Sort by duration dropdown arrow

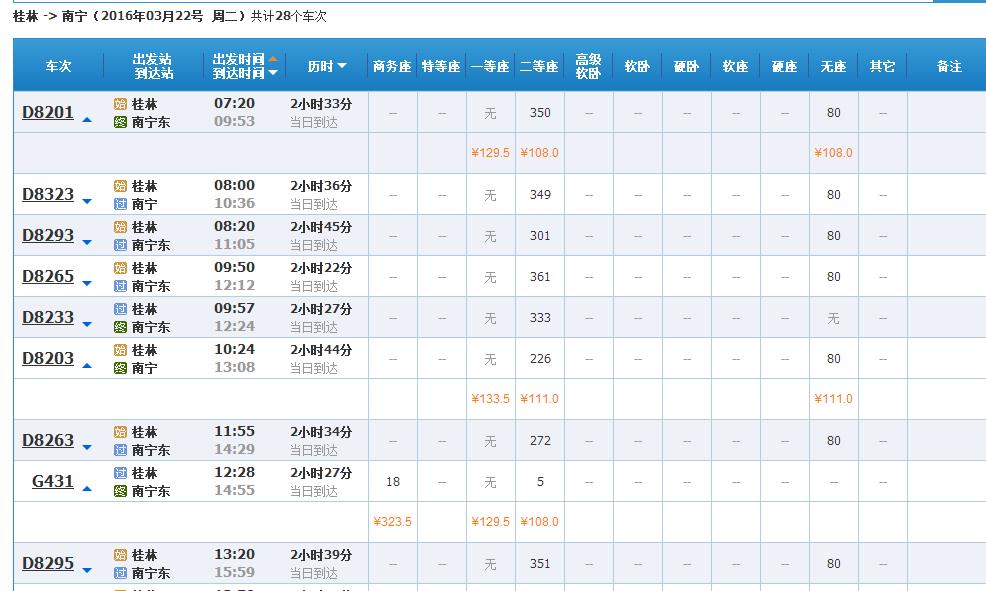tap(342, 65)
